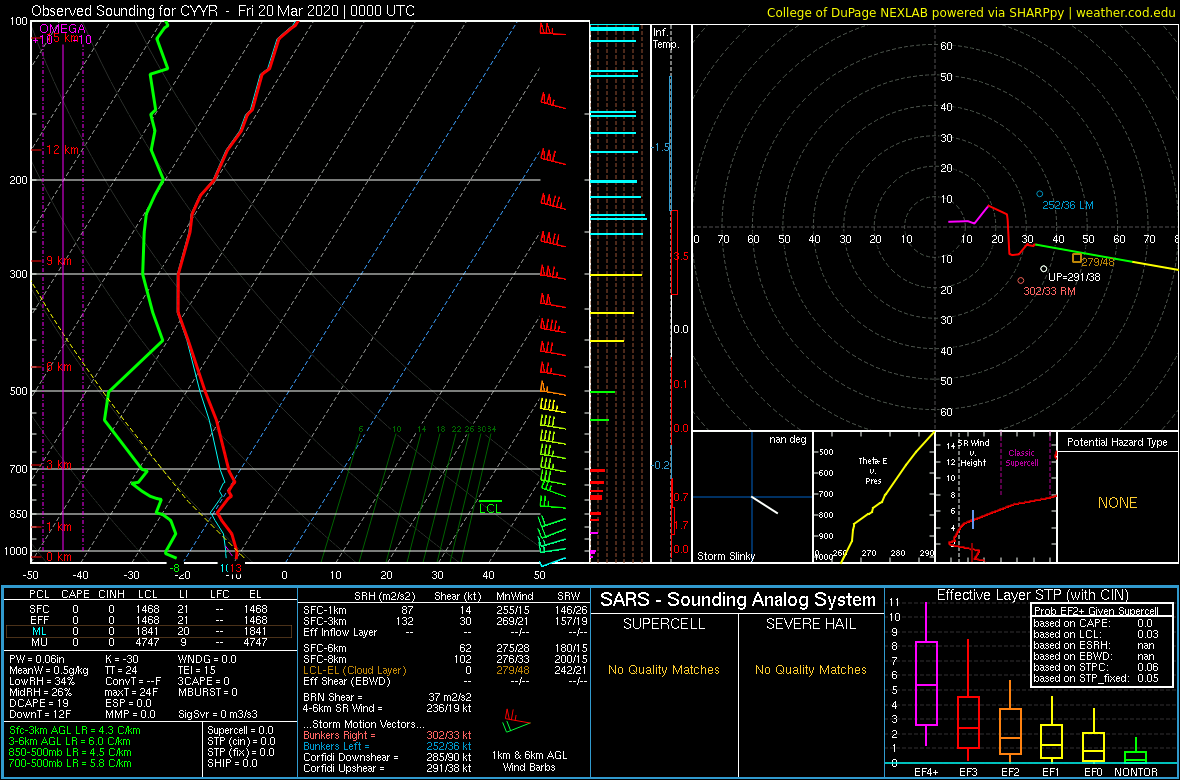The image size is (1180, 780).
Task: Click the magenta OMEGA label
Action: tap(62, 29)
